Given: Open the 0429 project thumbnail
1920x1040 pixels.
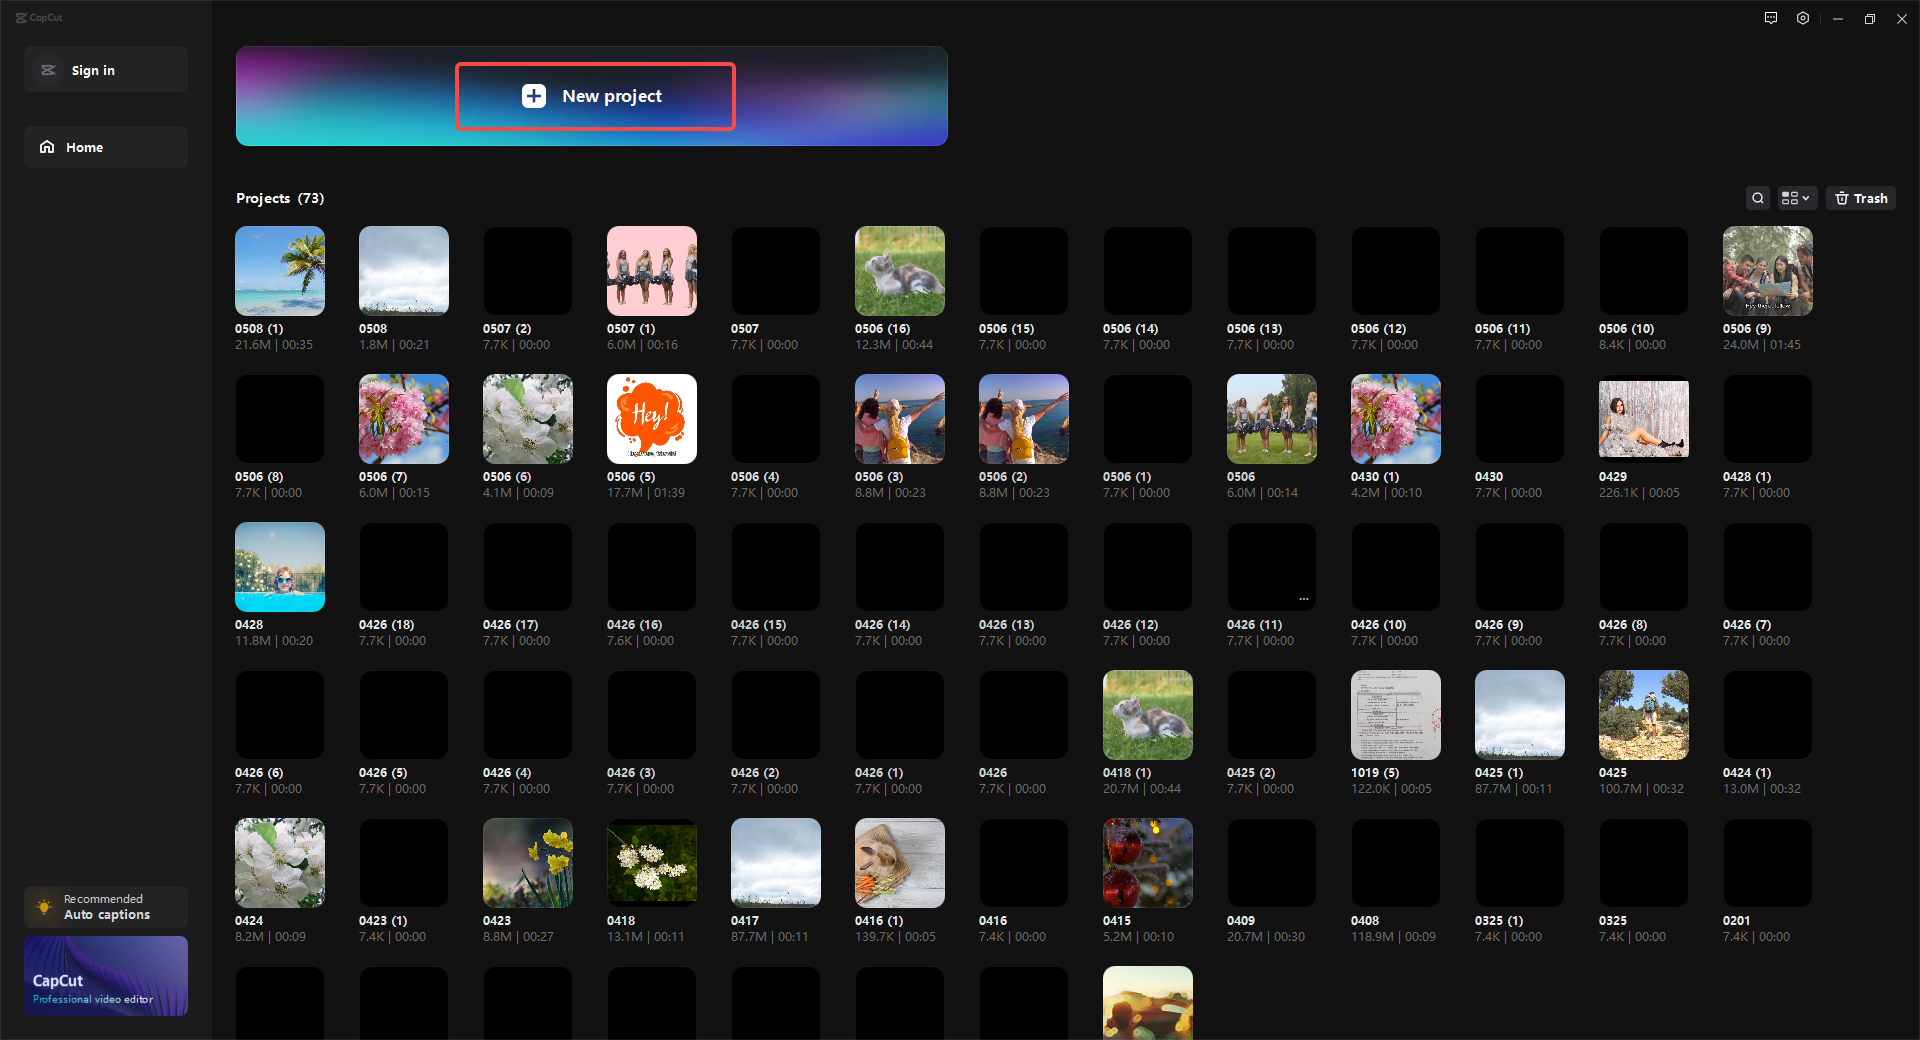Looking at the screenshot, I should pos(1642,418).
